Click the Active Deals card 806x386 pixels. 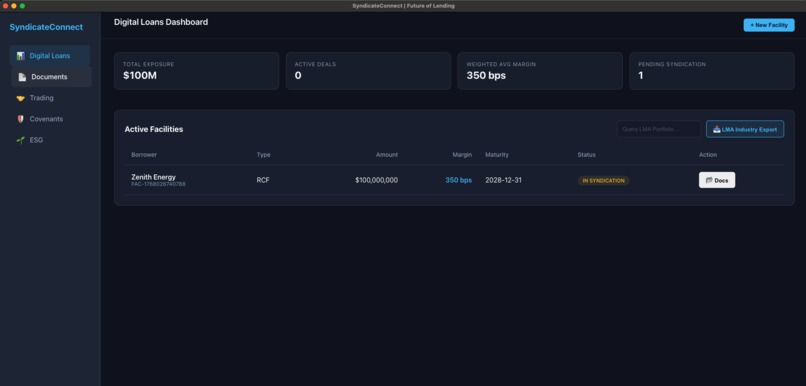point(368,71)
